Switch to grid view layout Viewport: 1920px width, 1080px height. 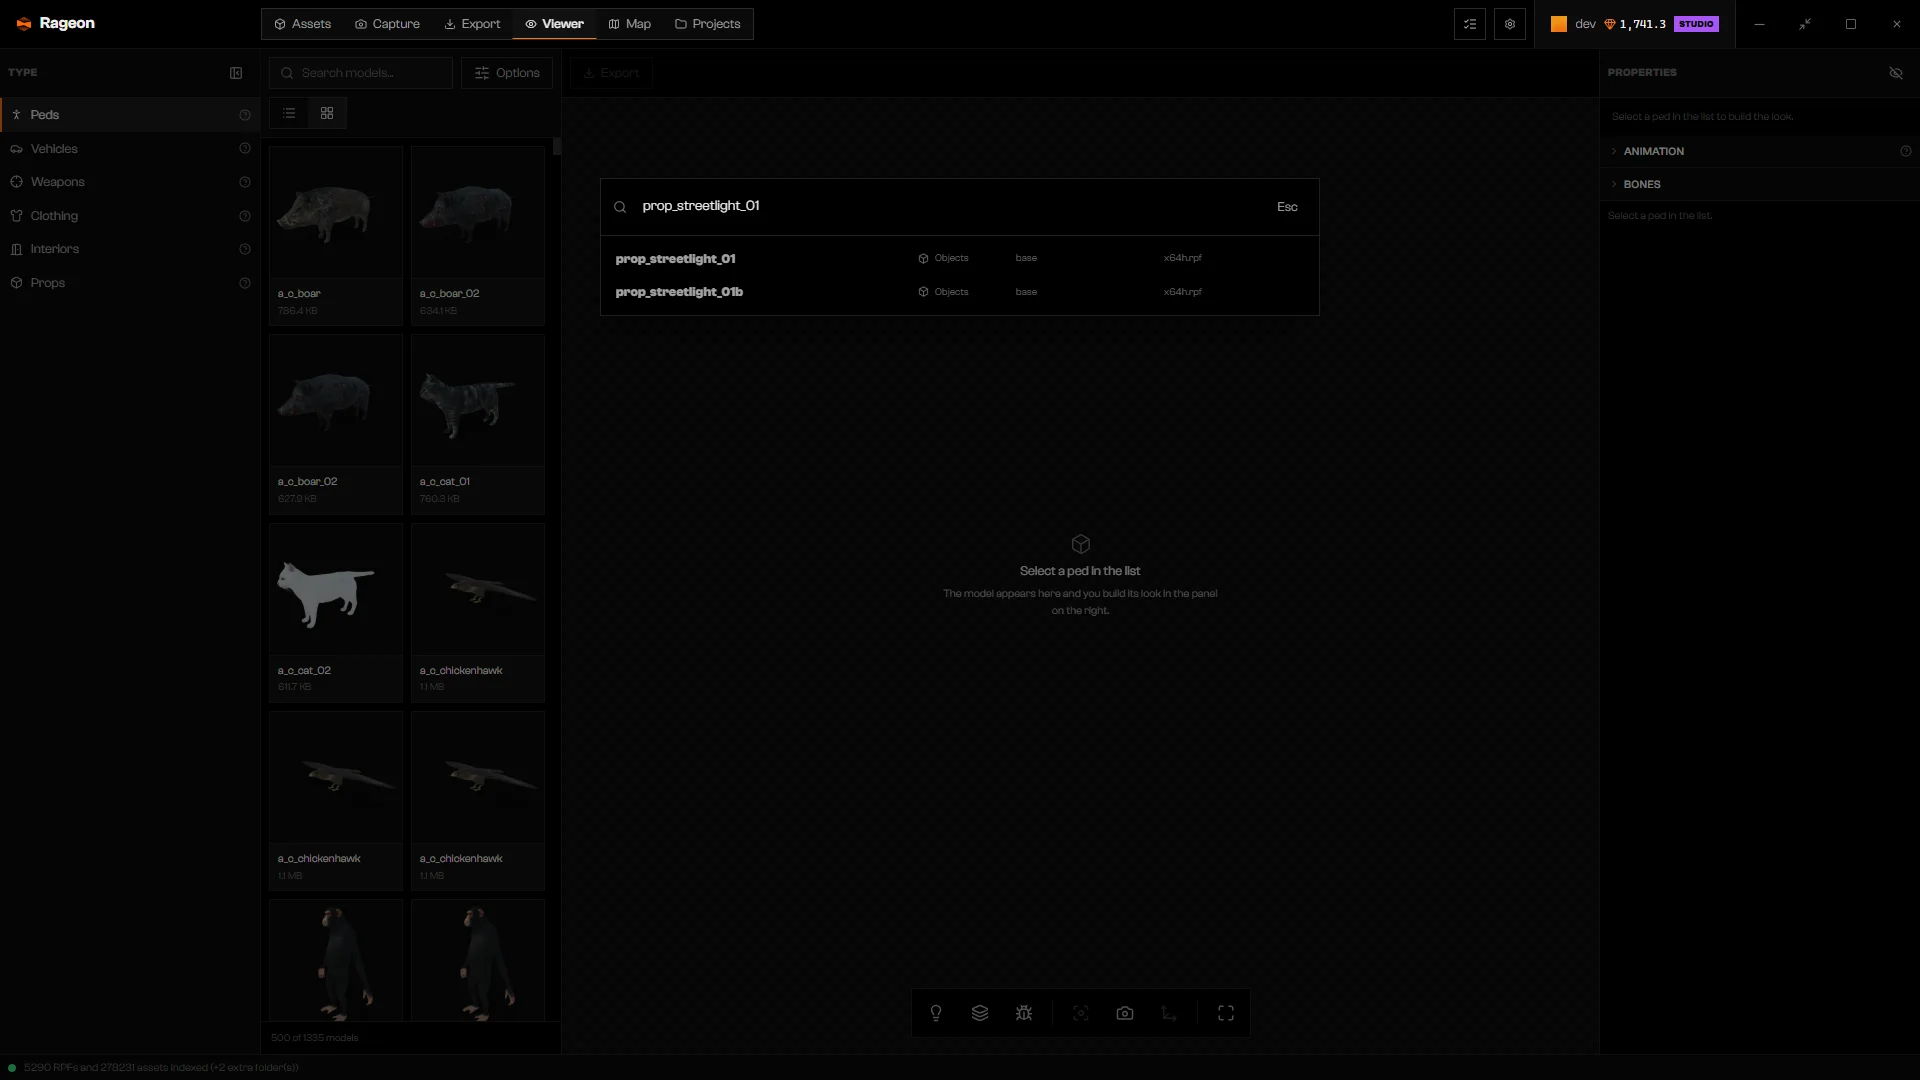click(x=327, y=113)
